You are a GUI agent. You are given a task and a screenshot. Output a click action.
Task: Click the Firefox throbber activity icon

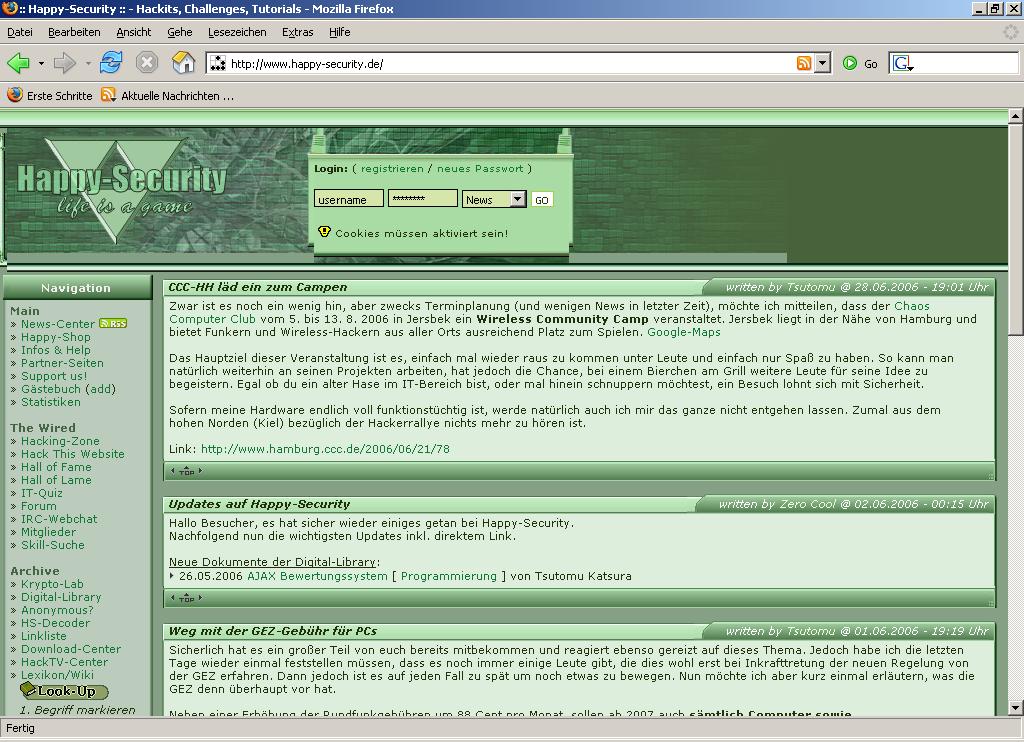tap(1011, 31)
